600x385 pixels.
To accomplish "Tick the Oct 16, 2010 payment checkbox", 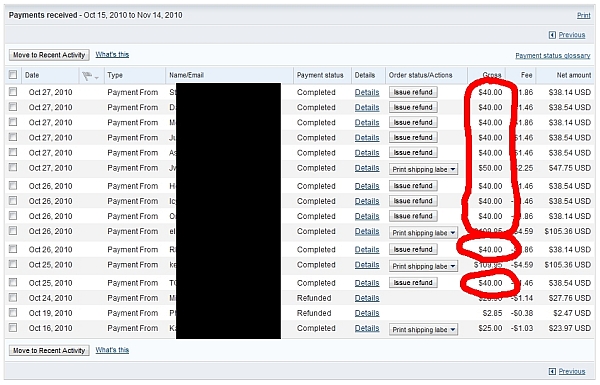I will pos(13,328).
